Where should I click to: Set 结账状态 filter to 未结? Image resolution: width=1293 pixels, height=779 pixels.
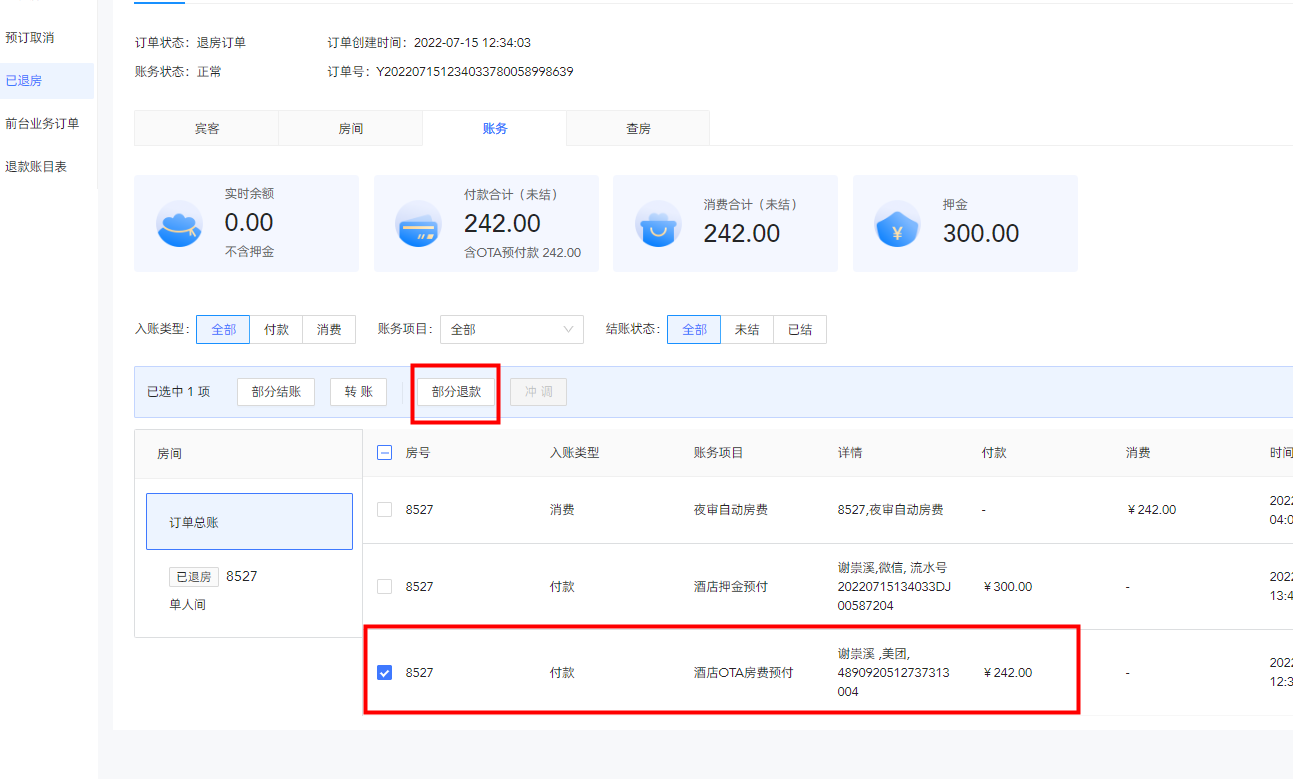coord(747,329)
